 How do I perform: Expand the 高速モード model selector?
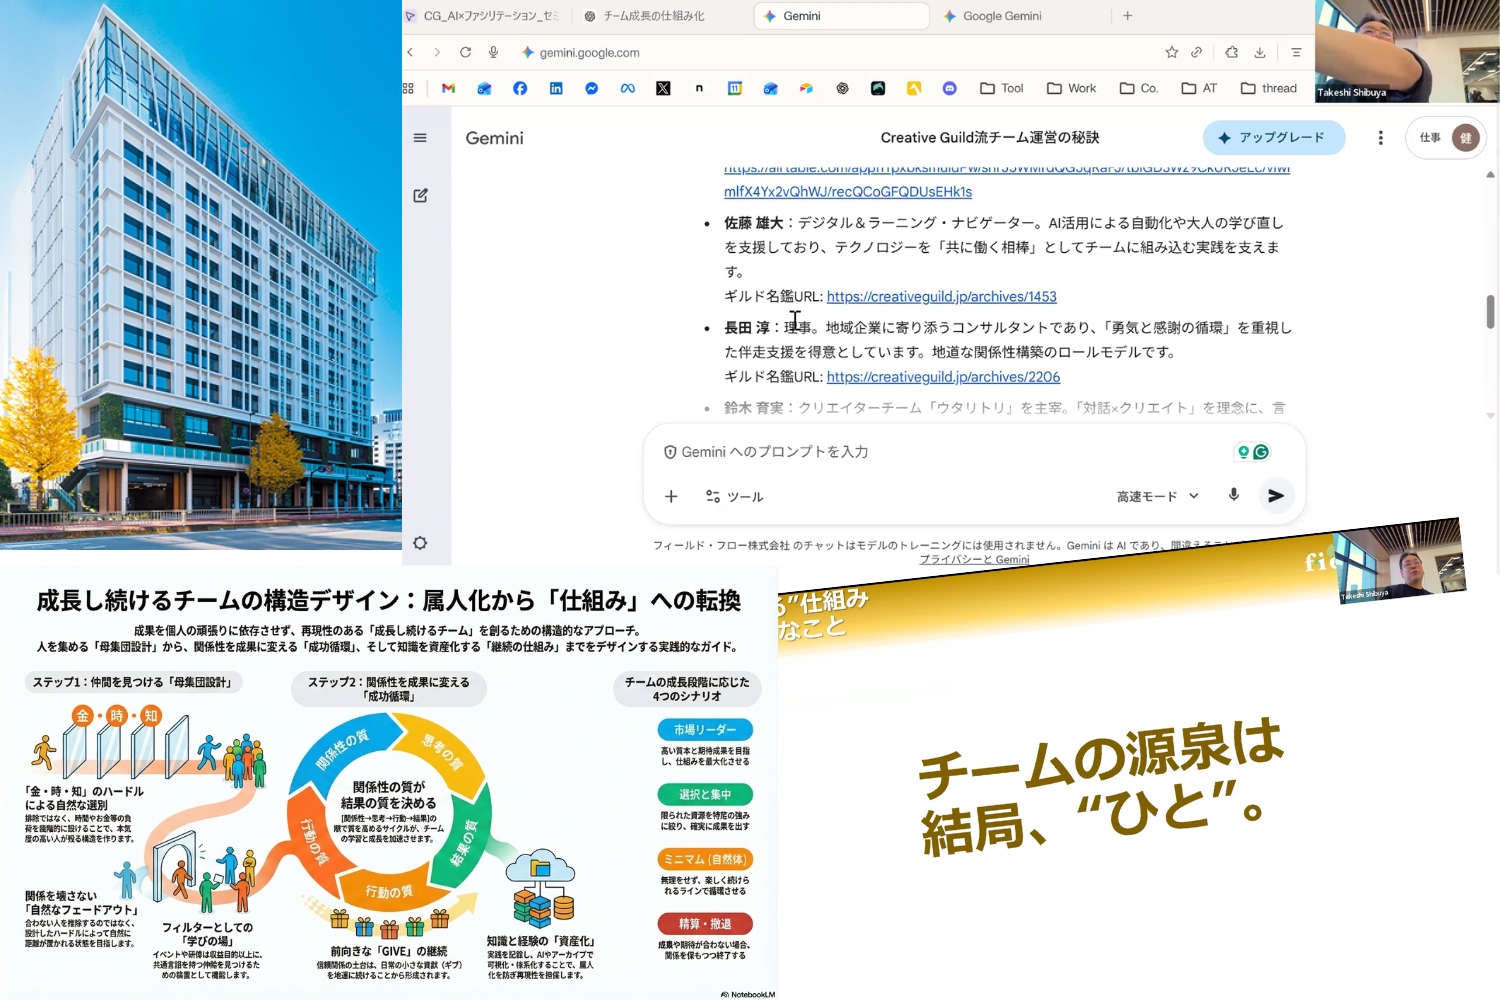1157,496
